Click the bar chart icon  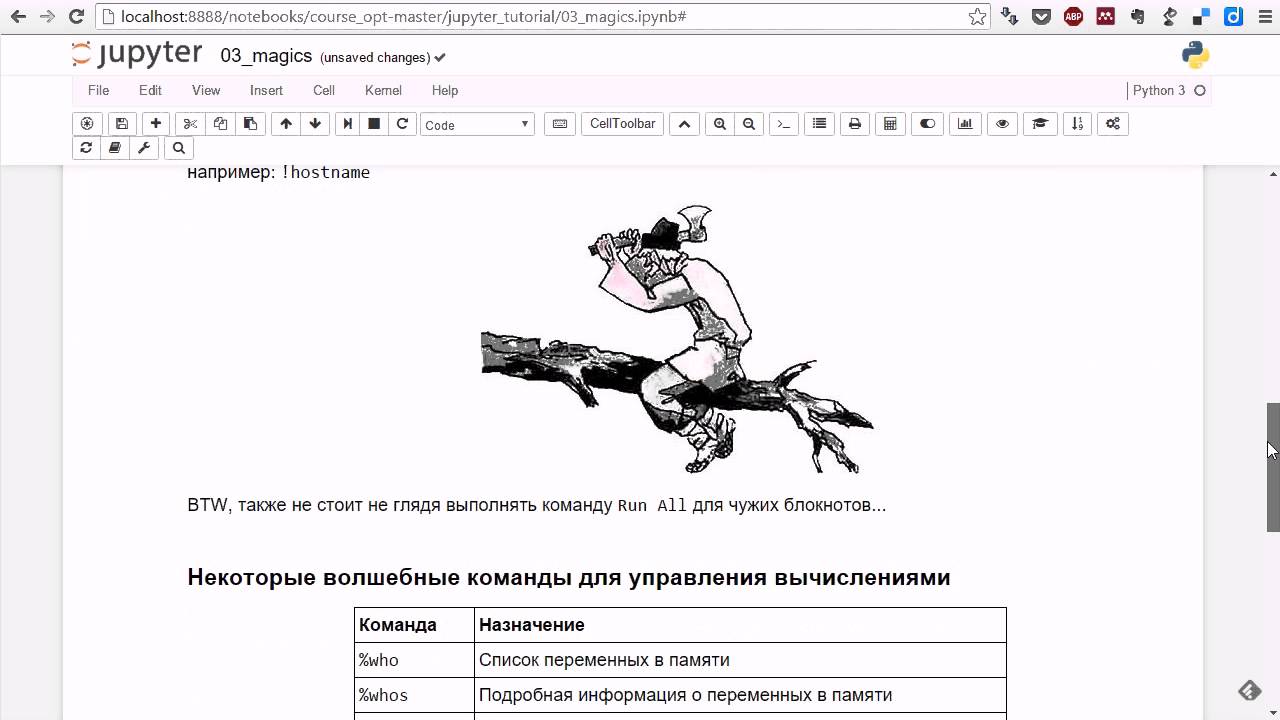coord(965,124)
